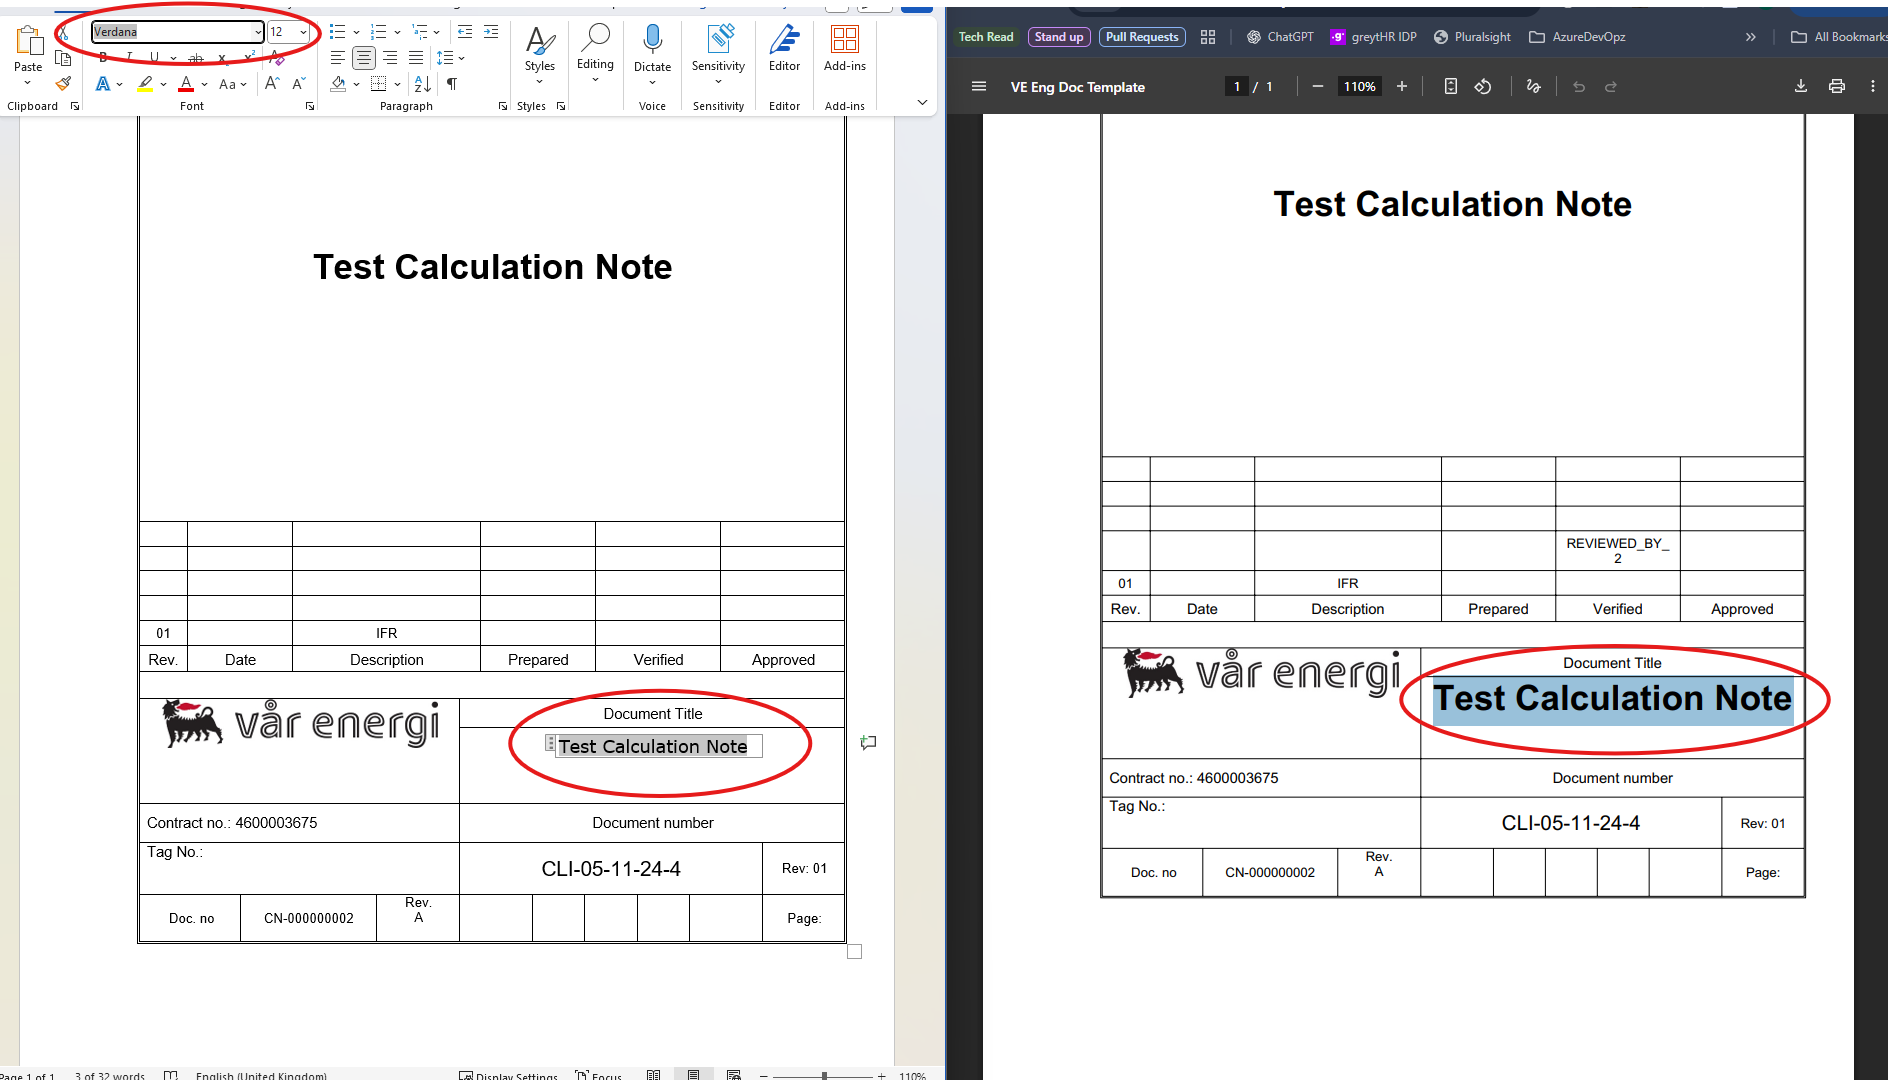Print the PDF document

1836,87
